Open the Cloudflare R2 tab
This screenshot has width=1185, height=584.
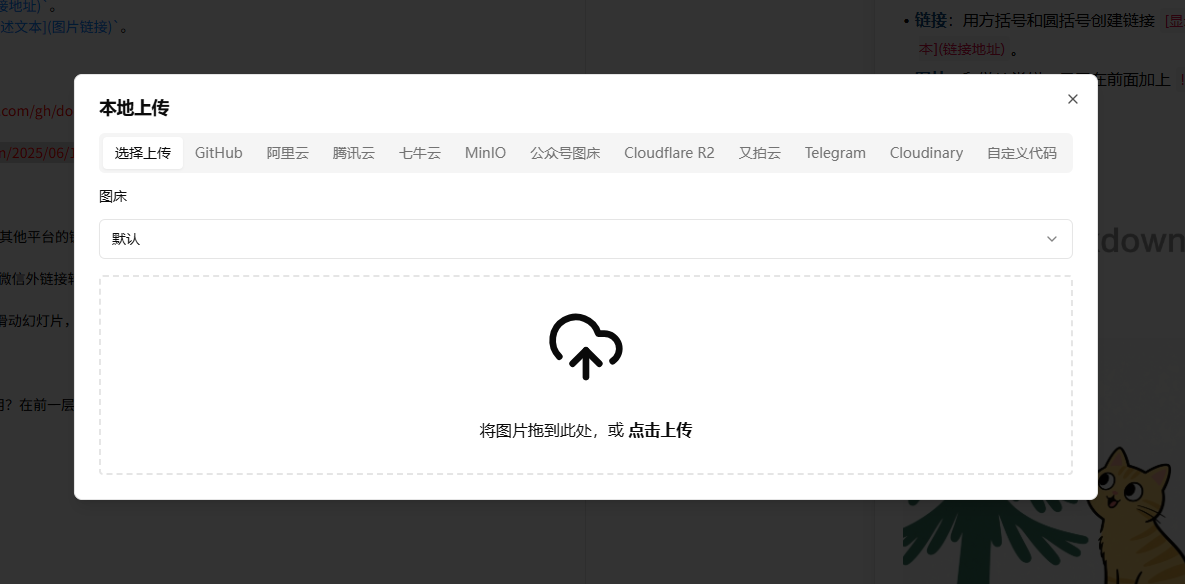669,153
